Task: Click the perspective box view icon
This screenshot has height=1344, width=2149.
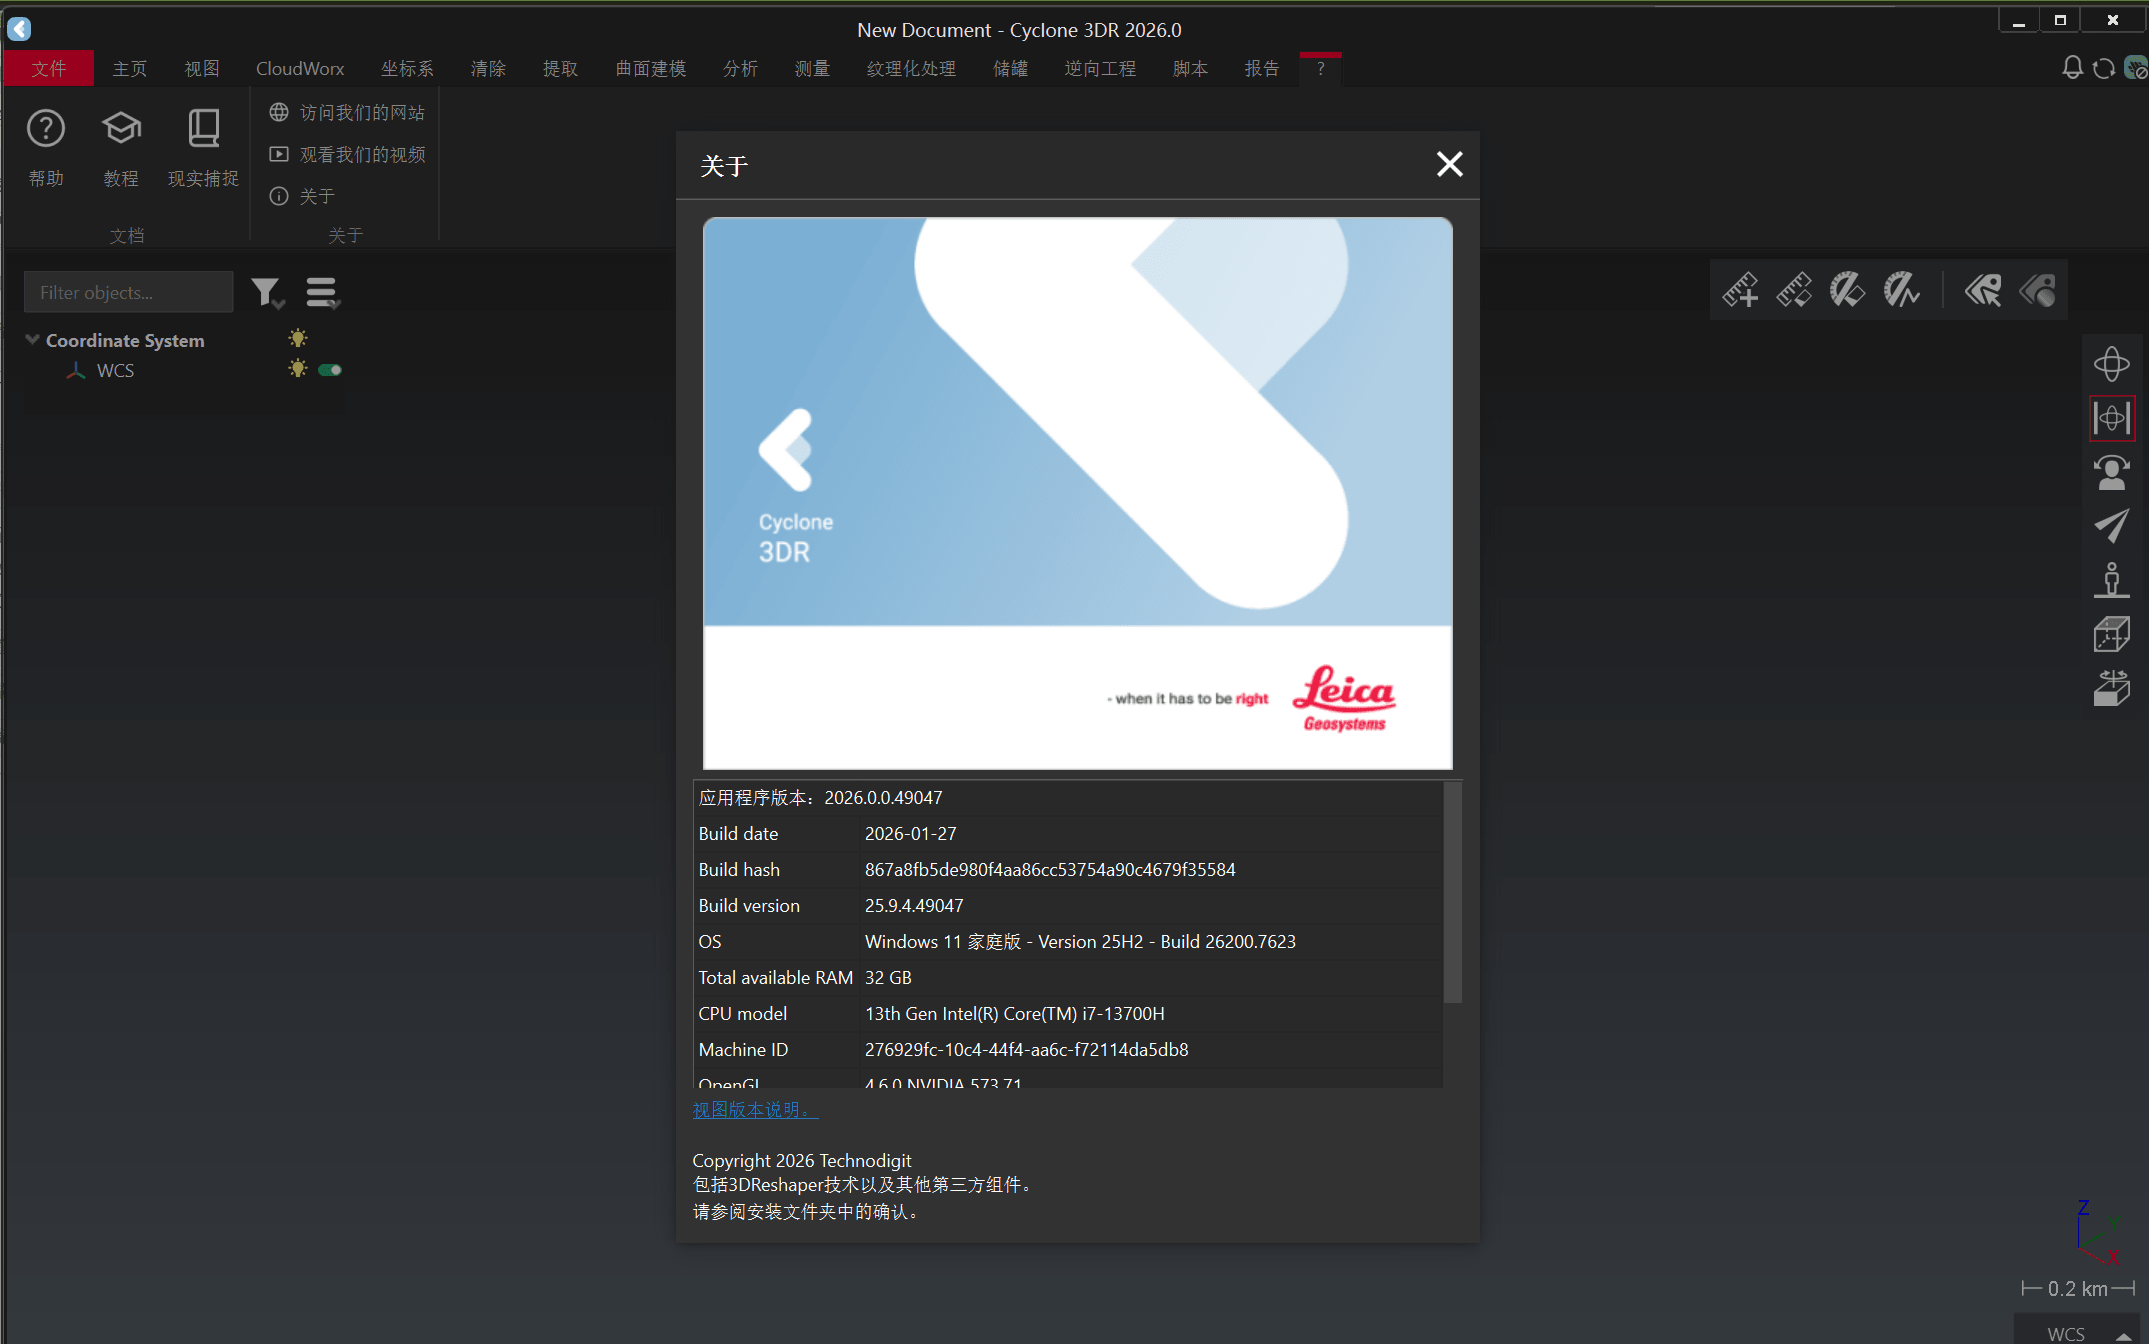Action: tap(2111, 634)
